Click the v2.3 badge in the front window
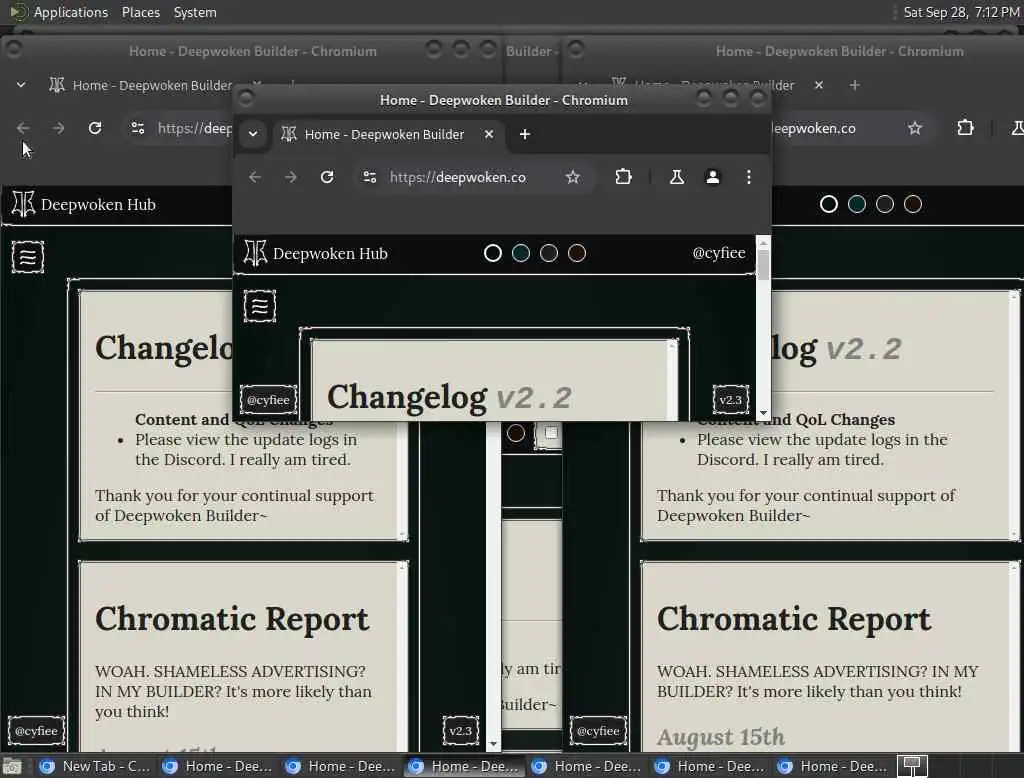 730,400
